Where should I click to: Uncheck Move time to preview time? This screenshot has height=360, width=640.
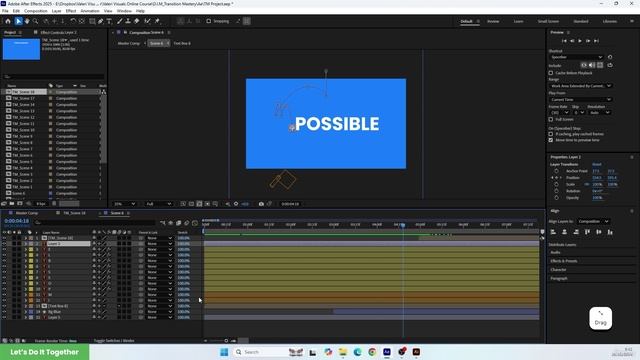tap(551, 140)
